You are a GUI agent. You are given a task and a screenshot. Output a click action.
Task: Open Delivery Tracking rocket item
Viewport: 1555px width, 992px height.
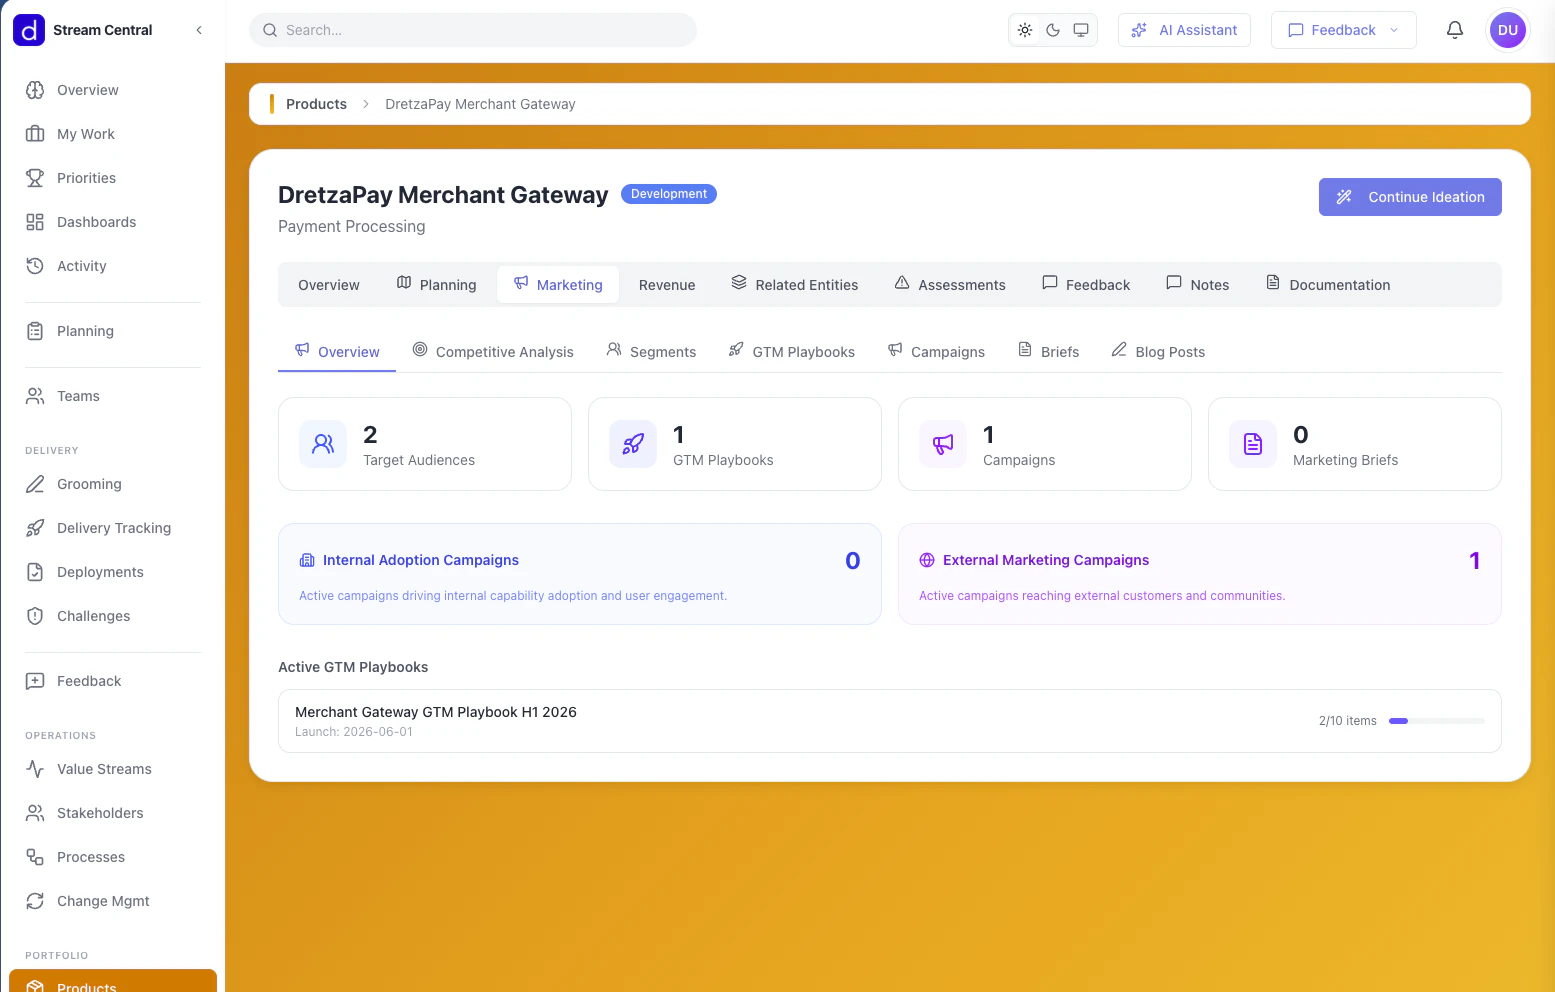[112, 528]
